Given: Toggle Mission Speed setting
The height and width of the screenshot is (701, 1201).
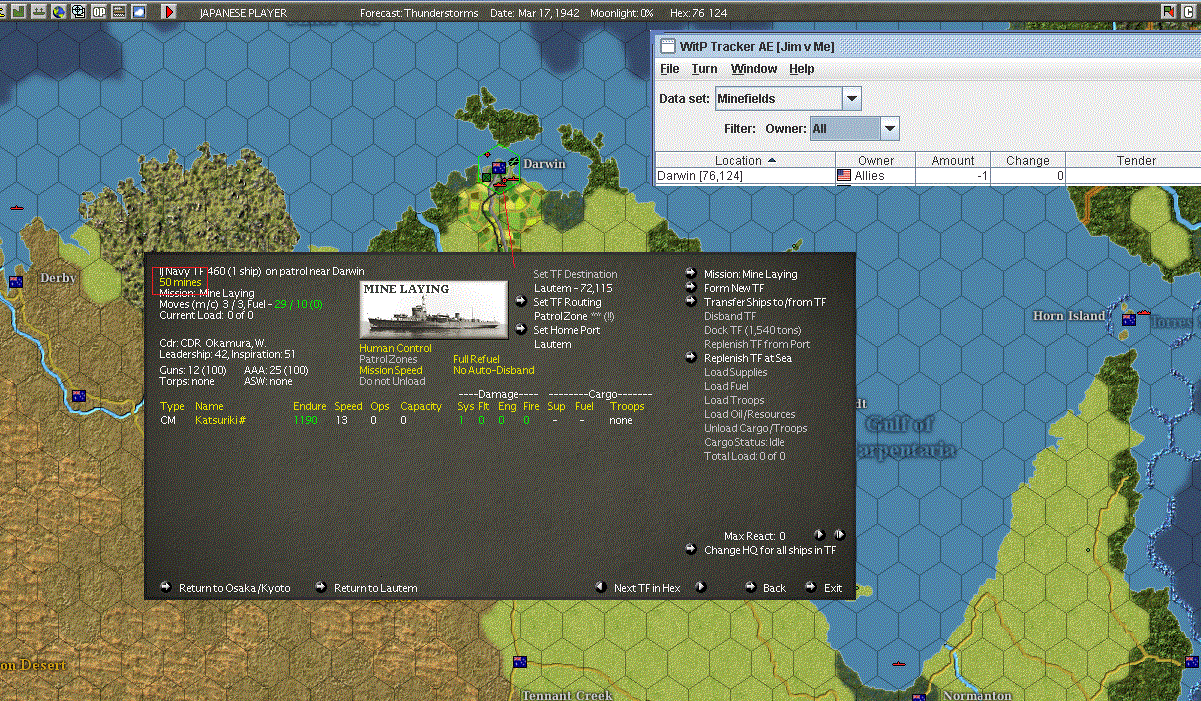Looking at the screenshot, I should coord(390,370).
